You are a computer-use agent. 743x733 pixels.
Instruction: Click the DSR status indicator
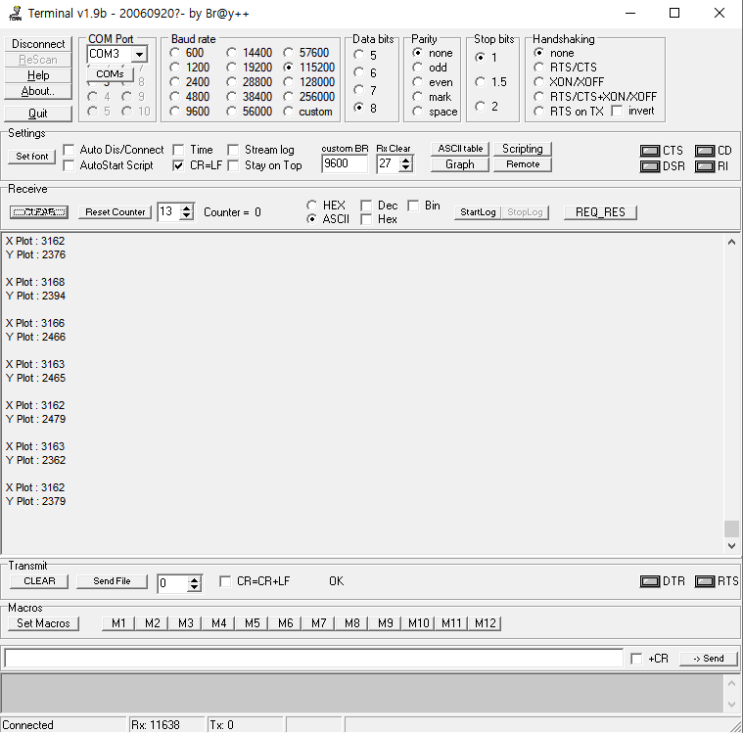(x=650, y=166)
